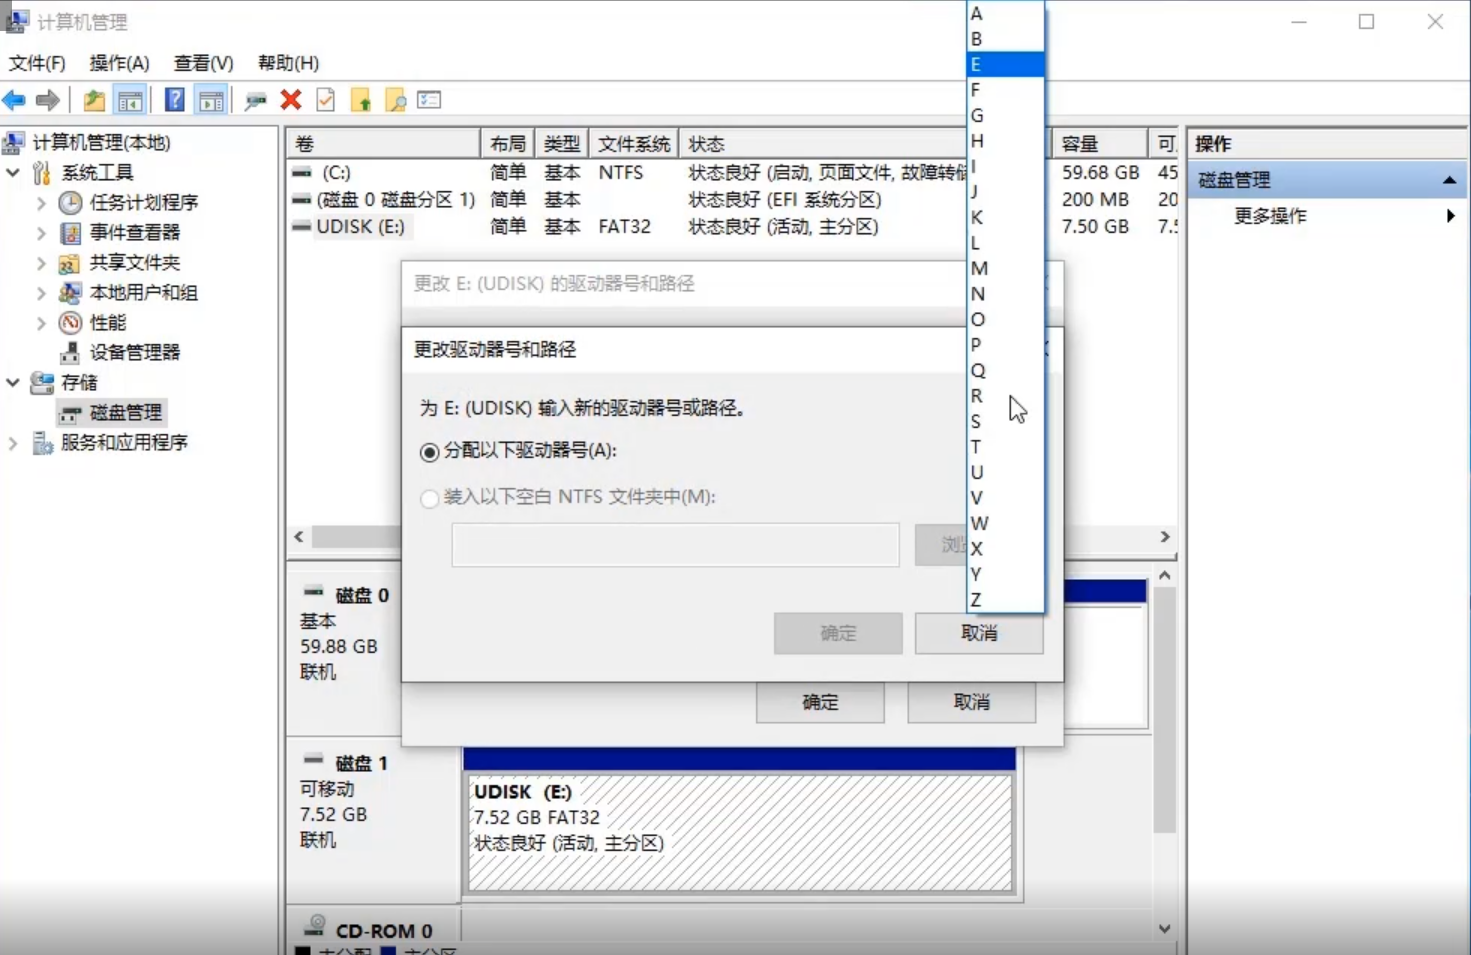Select drive letter M in dropdown list
Image resolution: width=1471 pixels, height=955 pixels.
pos(979,268)
